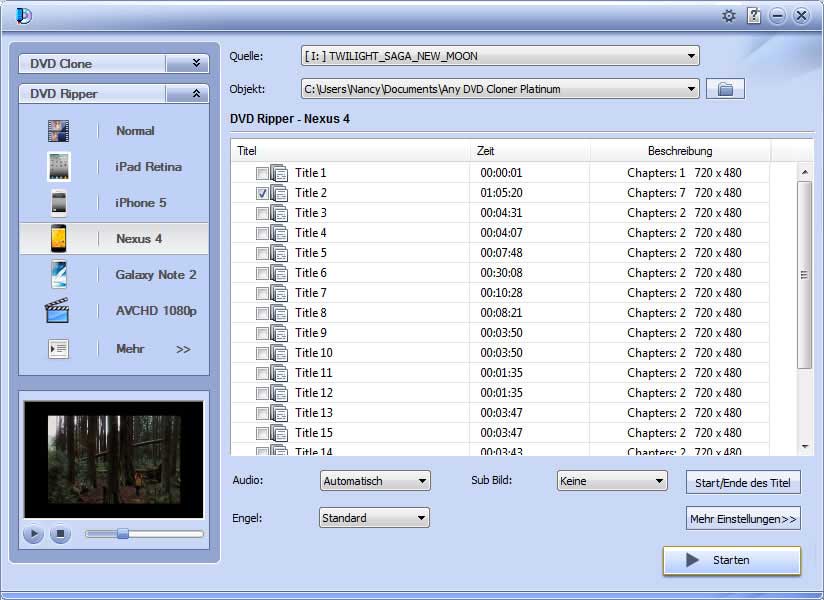Click the chapters icon next to Title 13
The height and width of the screenshot is (600, 824).
pos(279,412)
